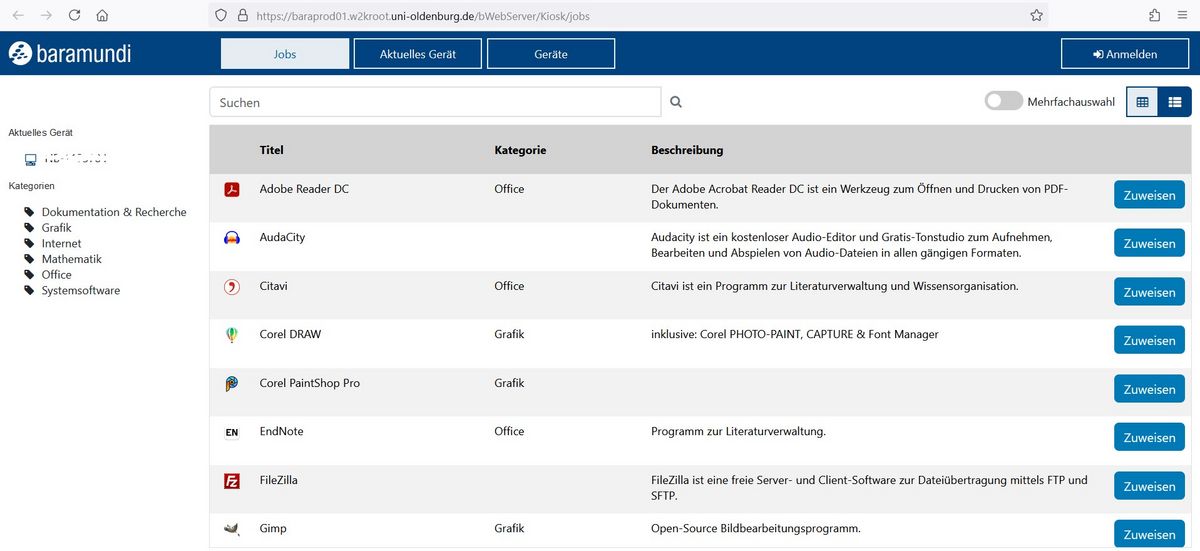Screen dimensions: 1200x551
Task: Click the EndNote EN icon
Action: 232,432
